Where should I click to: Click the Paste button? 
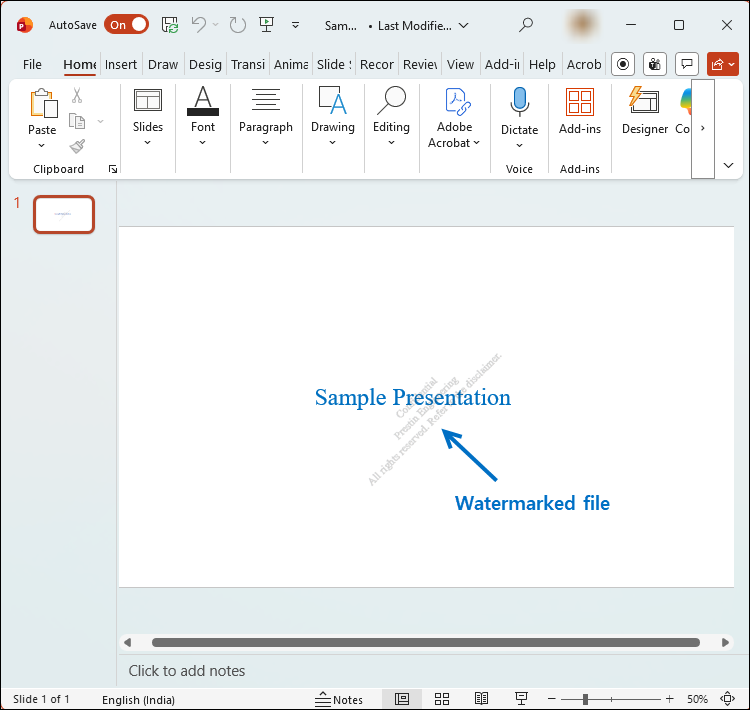[42, 110]
